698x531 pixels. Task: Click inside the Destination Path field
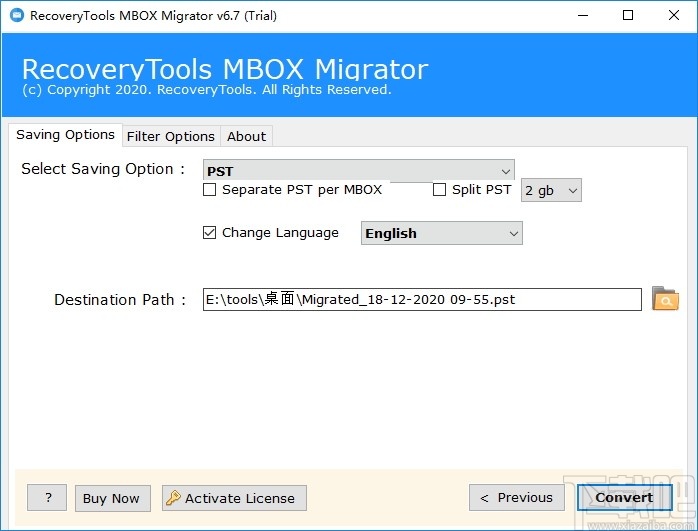click(x=422, y=300)
